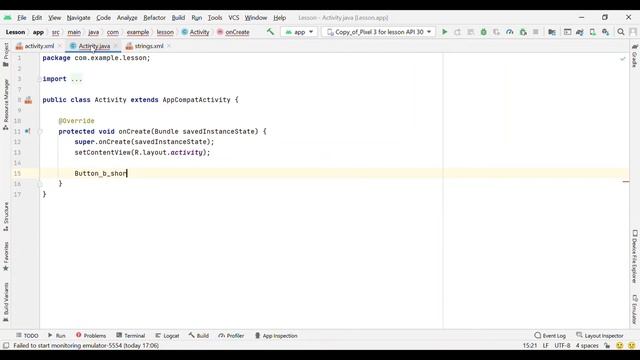Open the Logcat tool window

click(x=167, y=336)
